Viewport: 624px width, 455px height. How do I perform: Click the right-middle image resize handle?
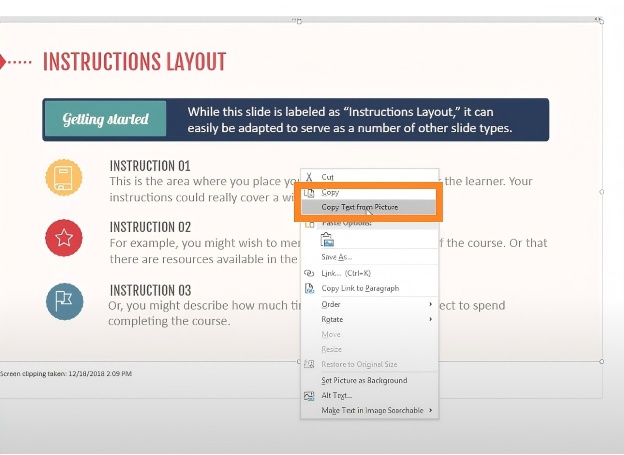coord(602,192)
